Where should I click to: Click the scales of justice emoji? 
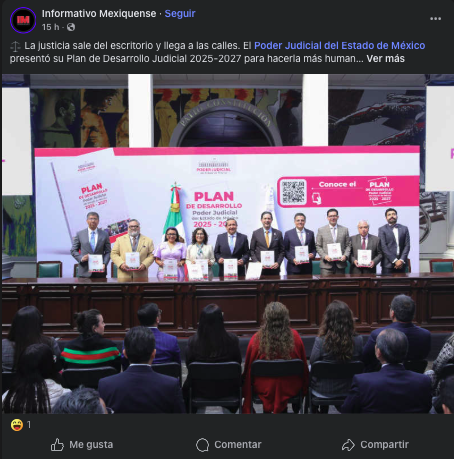pos(15,46)
